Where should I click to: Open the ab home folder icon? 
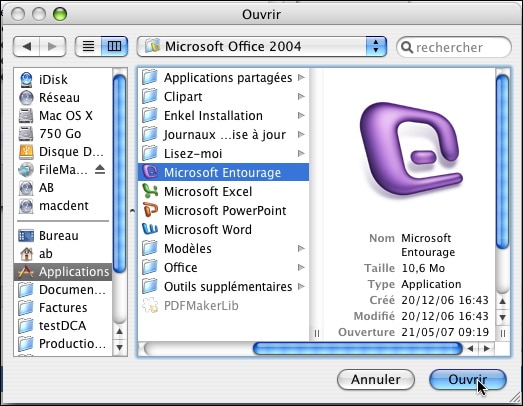tap(26, 254)
